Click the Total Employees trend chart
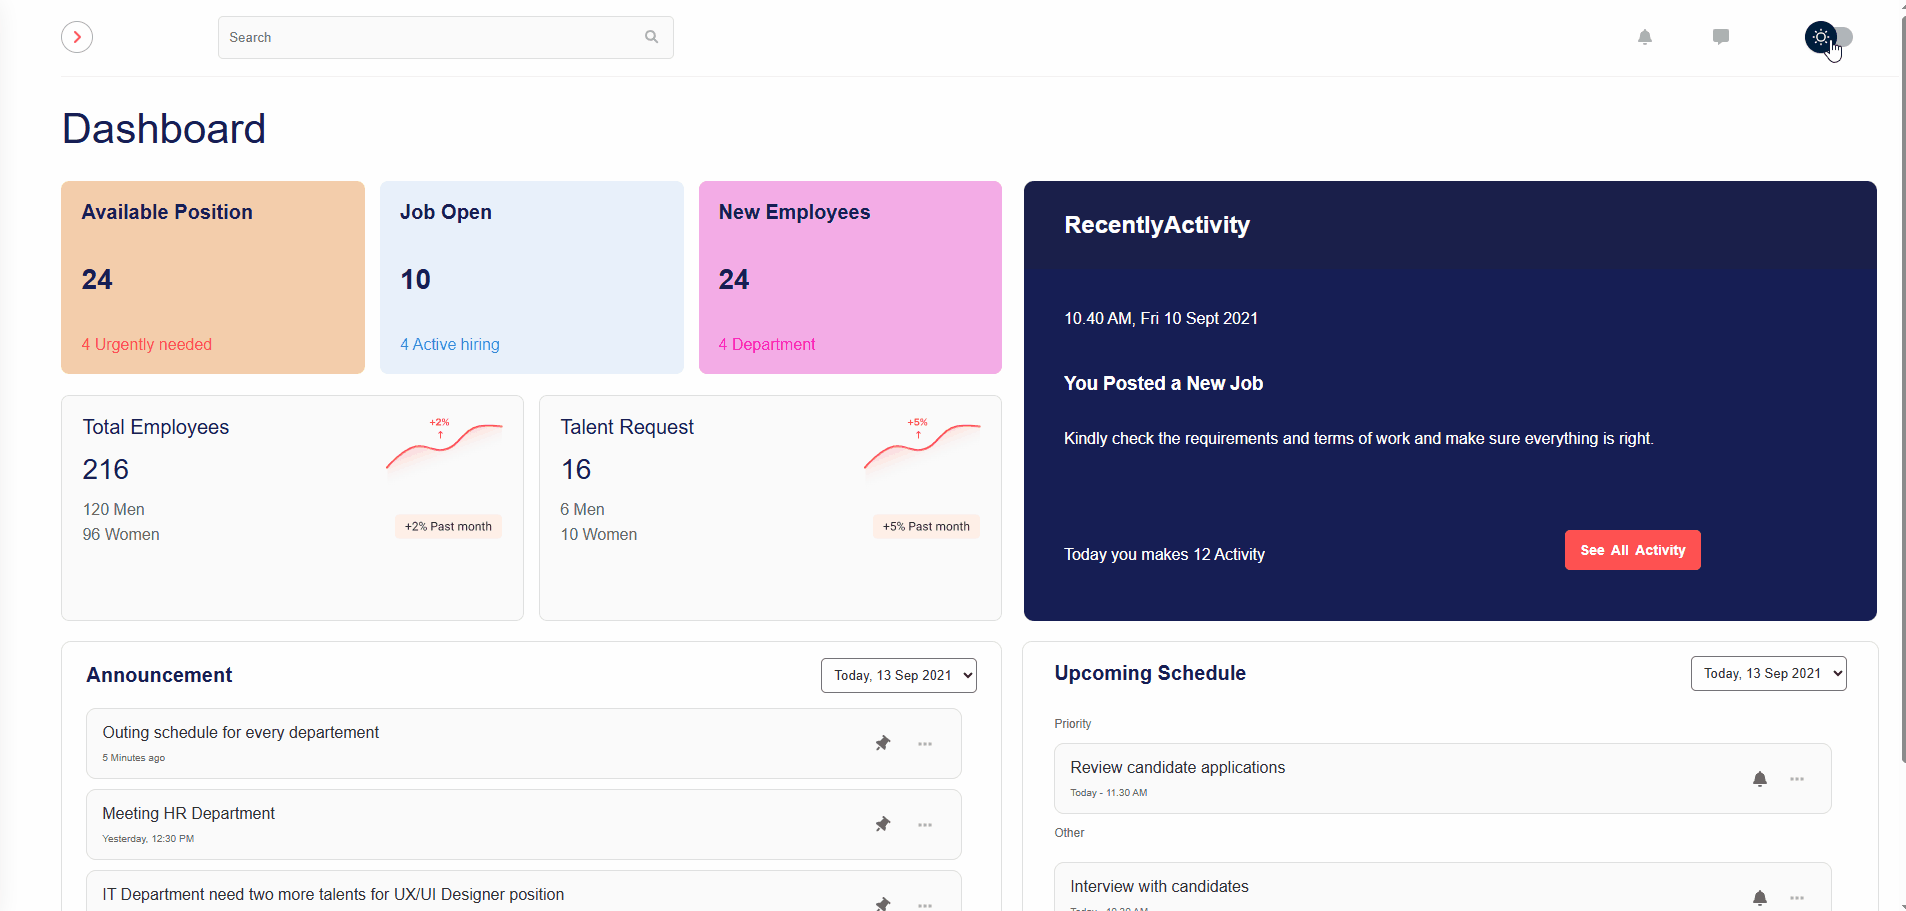1906x911 pixels. (x=444, y=445)
